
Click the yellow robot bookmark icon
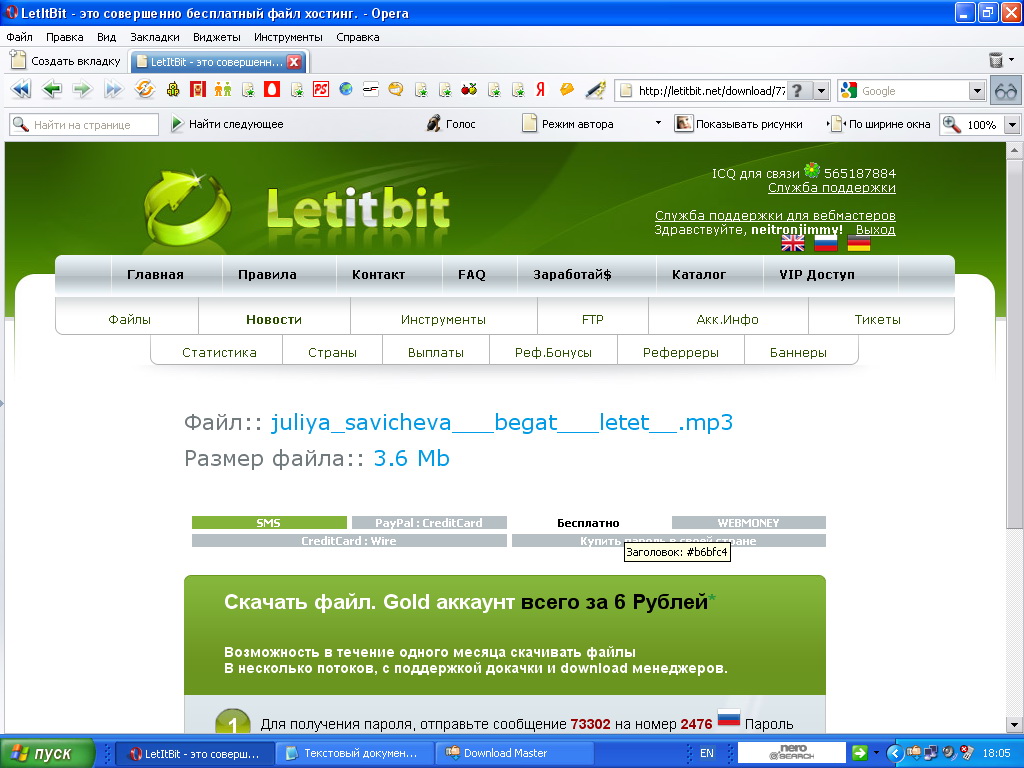pyautogui.click(x=173, y=89)
